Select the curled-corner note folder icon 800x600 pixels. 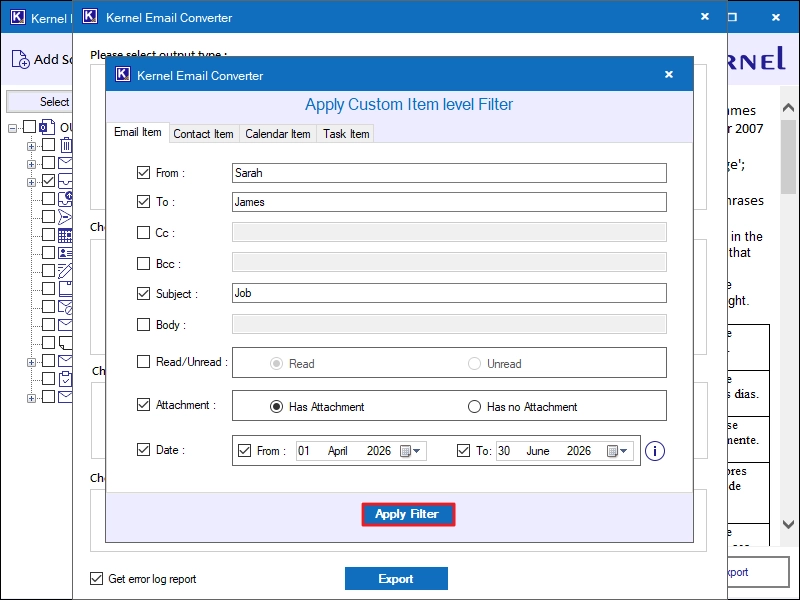pos(65,342)
